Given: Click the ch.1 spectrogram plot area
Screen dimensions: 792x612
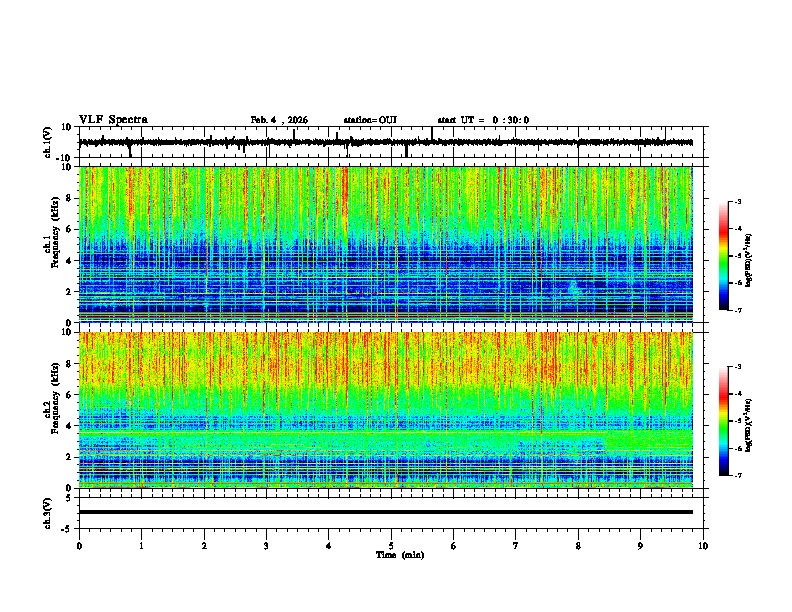Looking at the screenshot, I should pyautogui.click(x=385, y=244).
